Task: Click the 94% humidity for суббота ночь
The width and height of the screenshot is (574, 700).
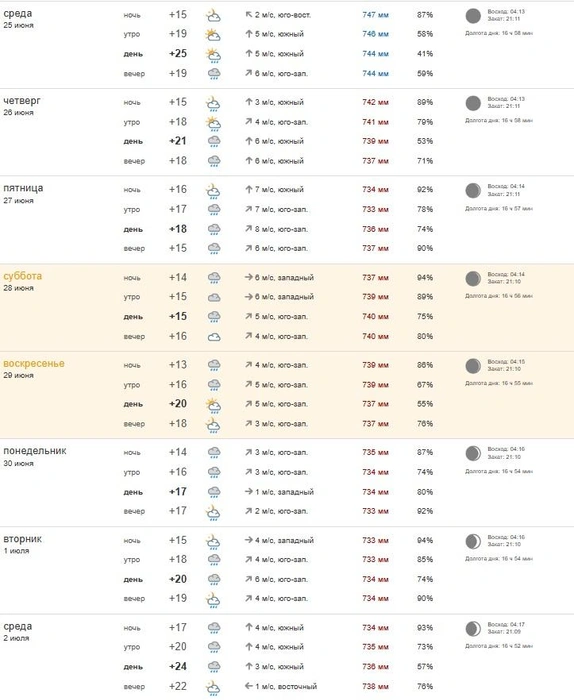Action: [425, 278]
